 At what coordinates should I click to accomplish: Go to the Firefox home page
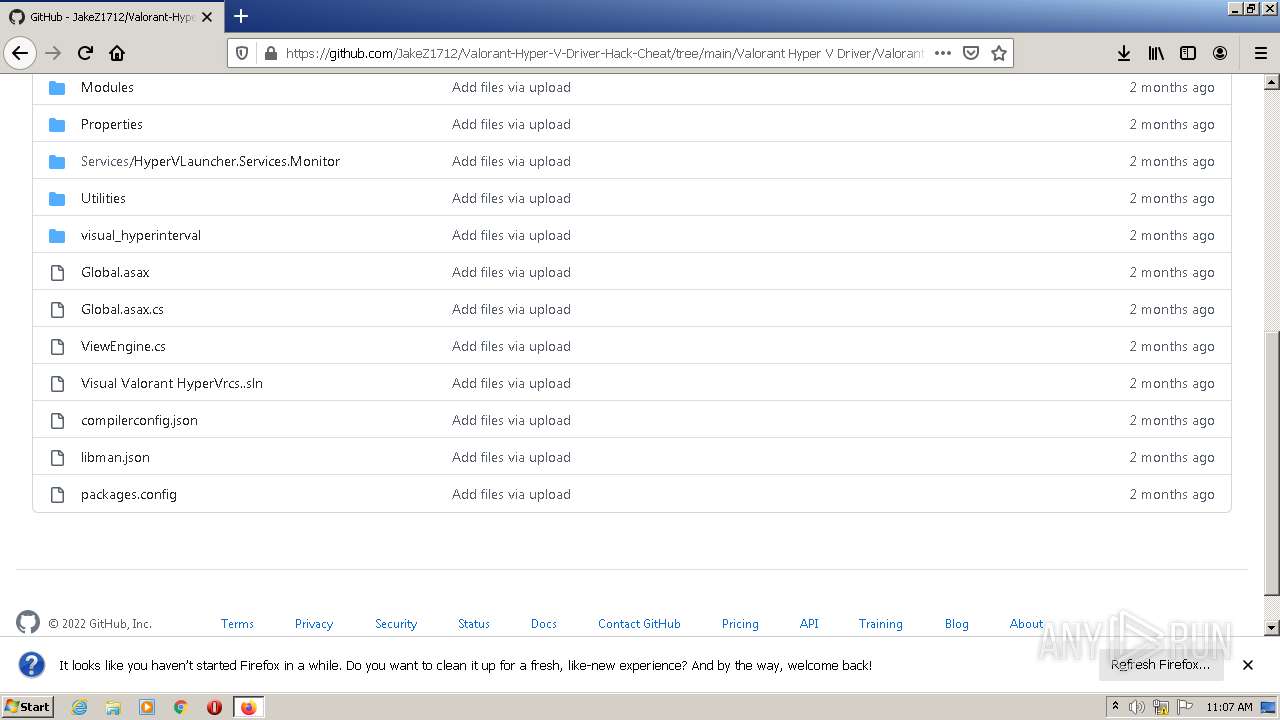coord(117,53)
